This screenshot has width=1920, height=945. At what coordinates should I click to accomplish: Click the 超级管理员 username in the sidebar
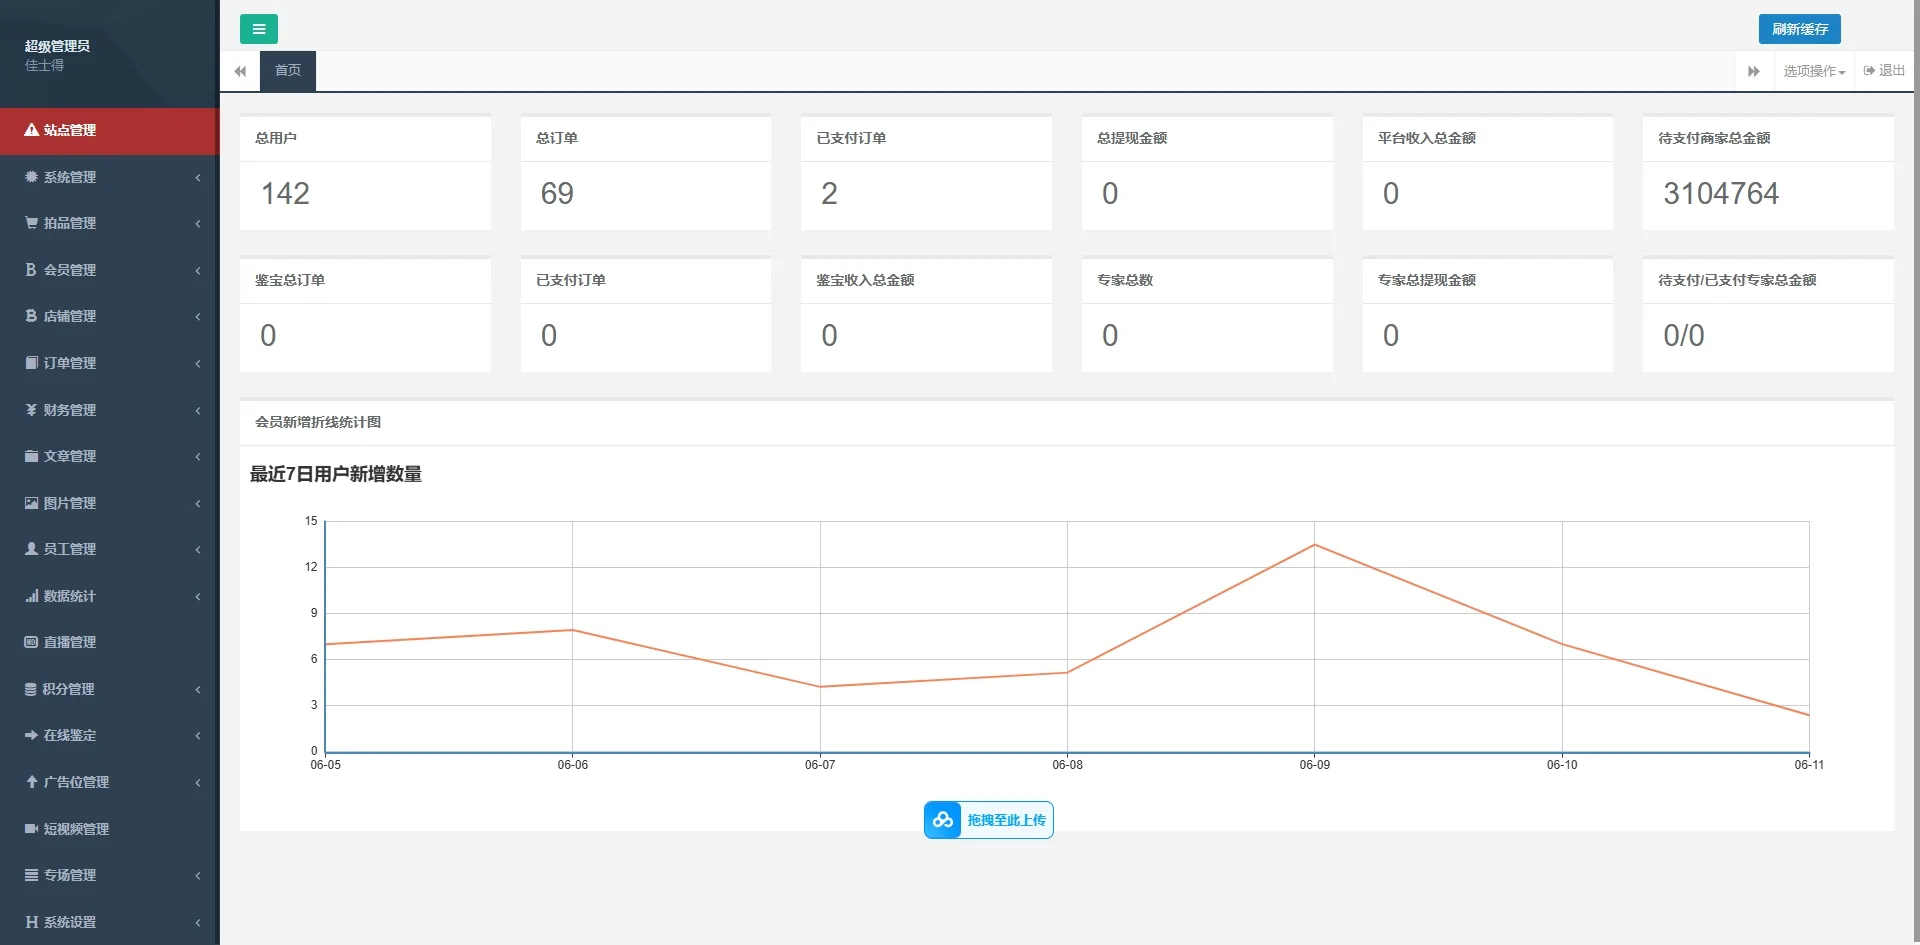pyautogui.click(x=57, y=46)
